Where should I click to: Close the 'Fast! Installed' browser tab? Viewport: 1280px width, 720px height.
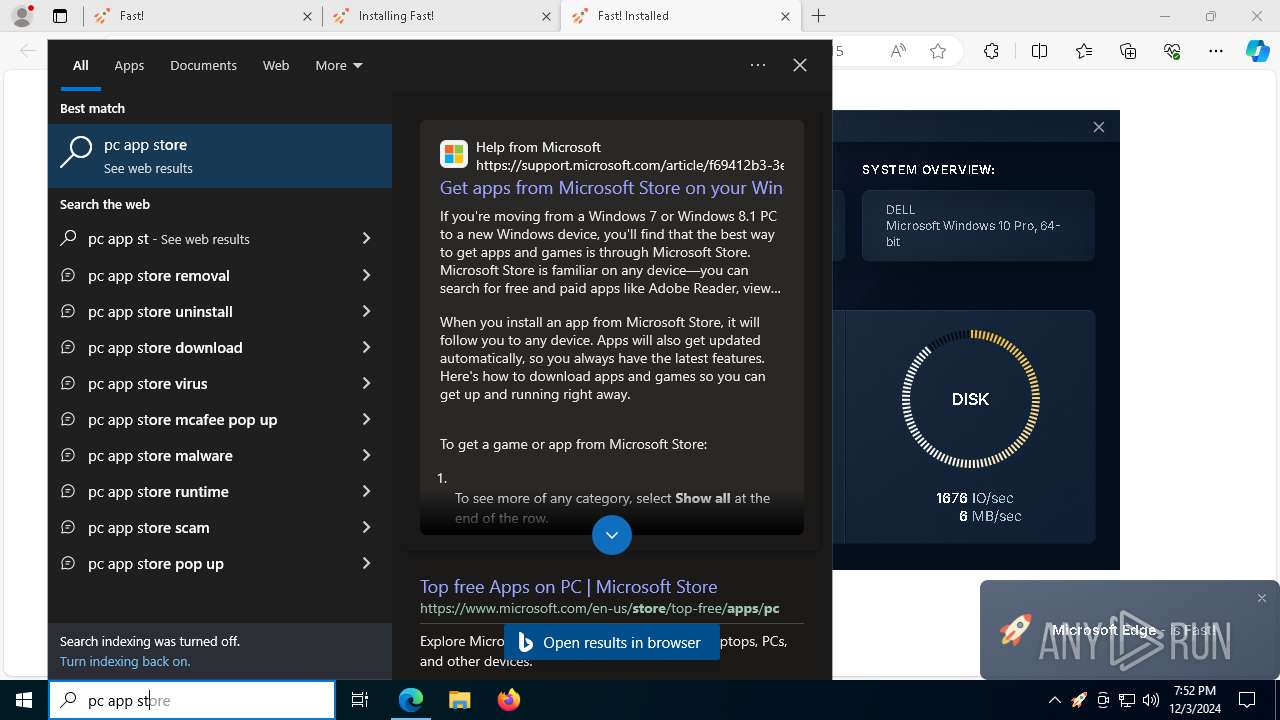point(785,16)
